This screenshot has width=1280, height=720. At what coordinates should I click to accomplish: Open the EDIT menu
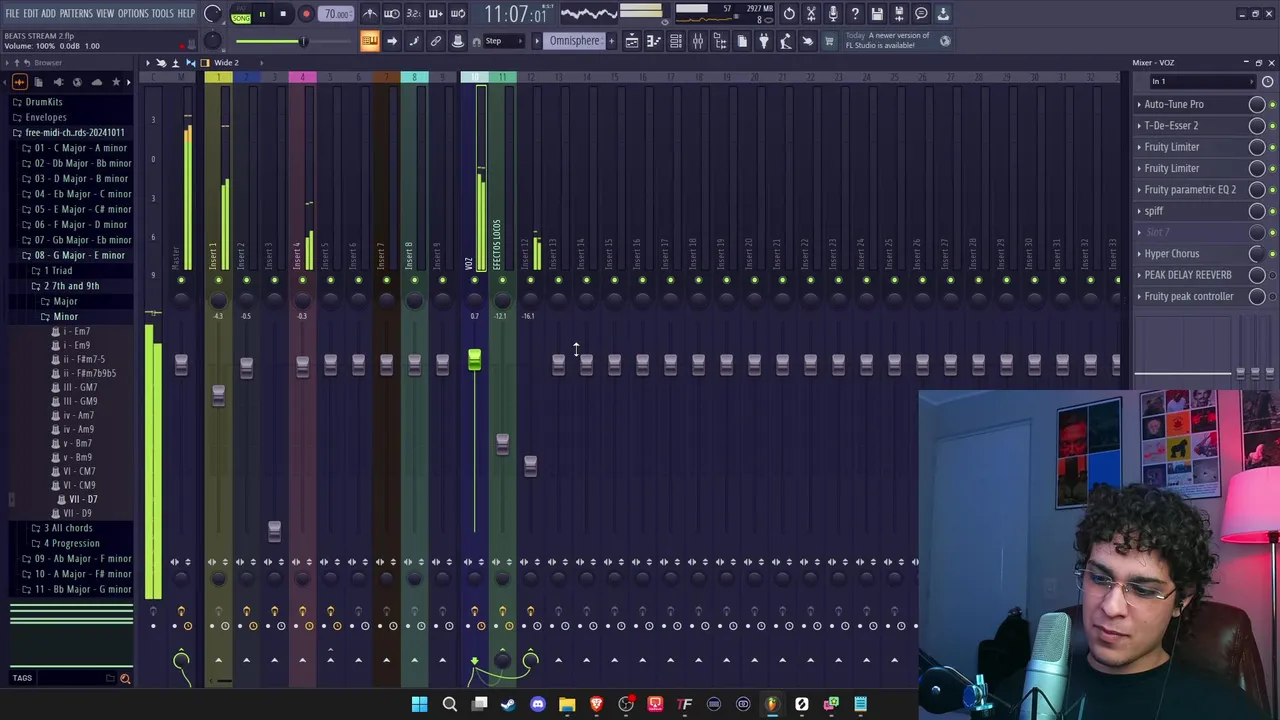[x=31, y=13]
